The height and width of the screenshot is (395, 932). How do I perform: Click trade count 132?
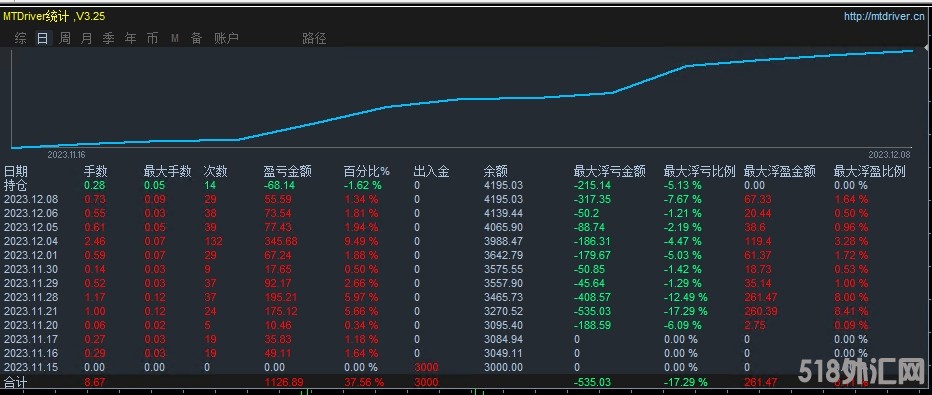point(213,241)
